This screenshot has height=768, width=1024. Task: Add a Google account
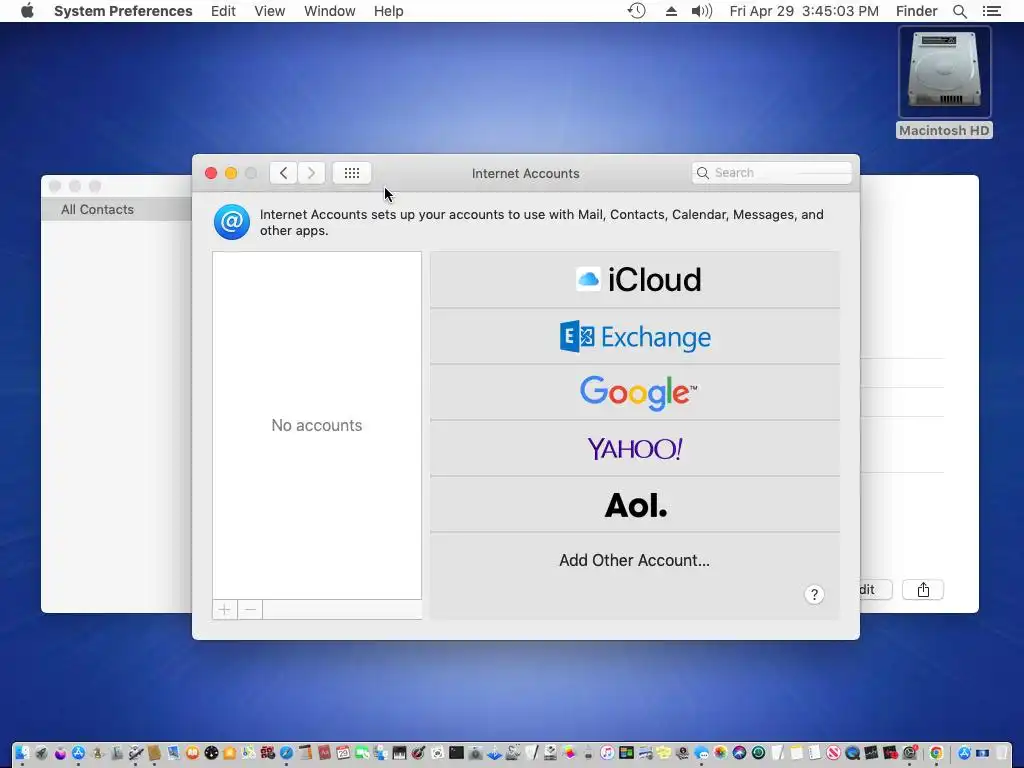[635, 392]
